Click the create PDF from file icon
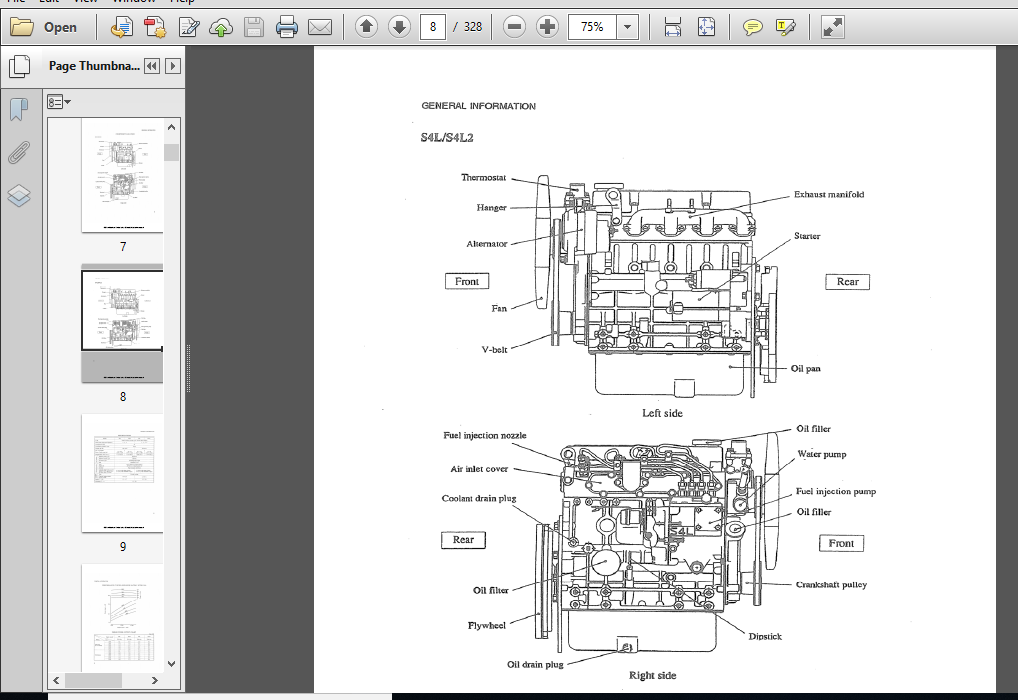The image size is (1018, 700). (121, 27)
